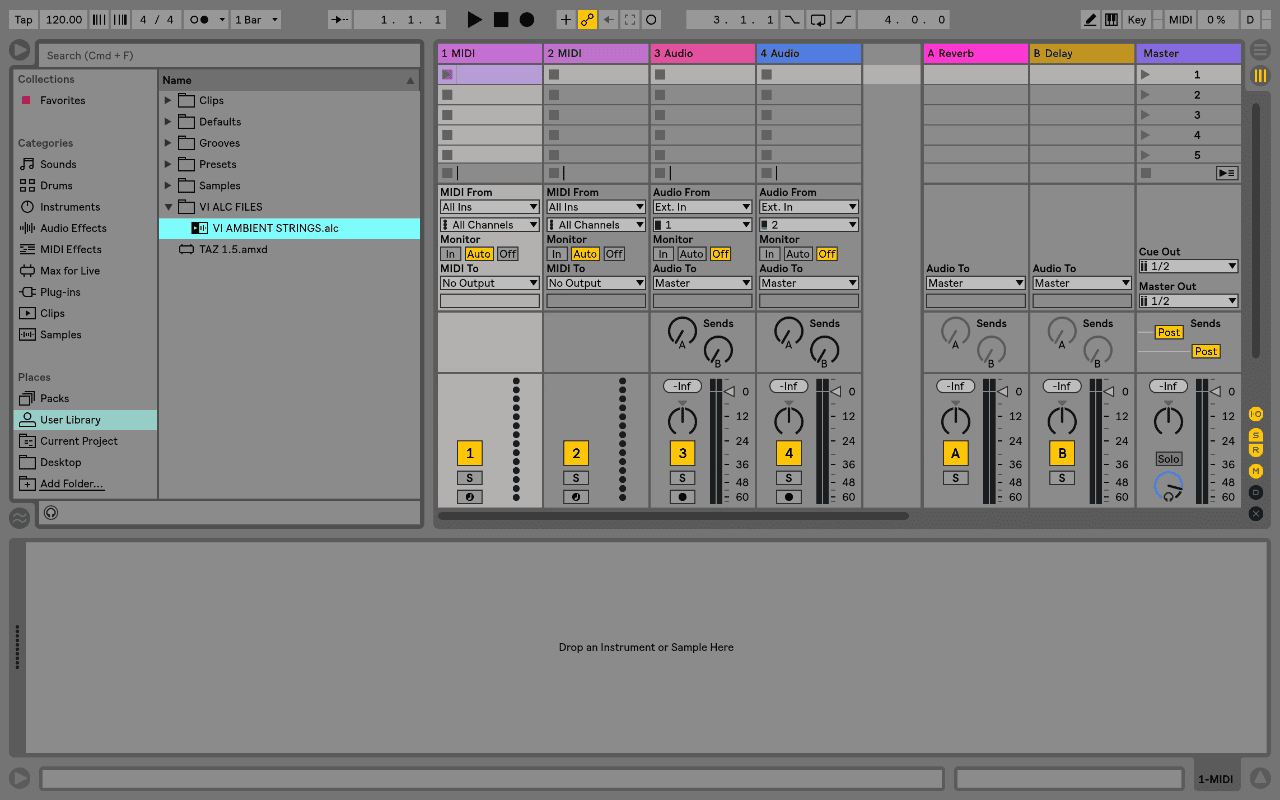Collapse the VI ALC FILES folder
Viewport: 1280px width, 800px height.
pos(168,207)
